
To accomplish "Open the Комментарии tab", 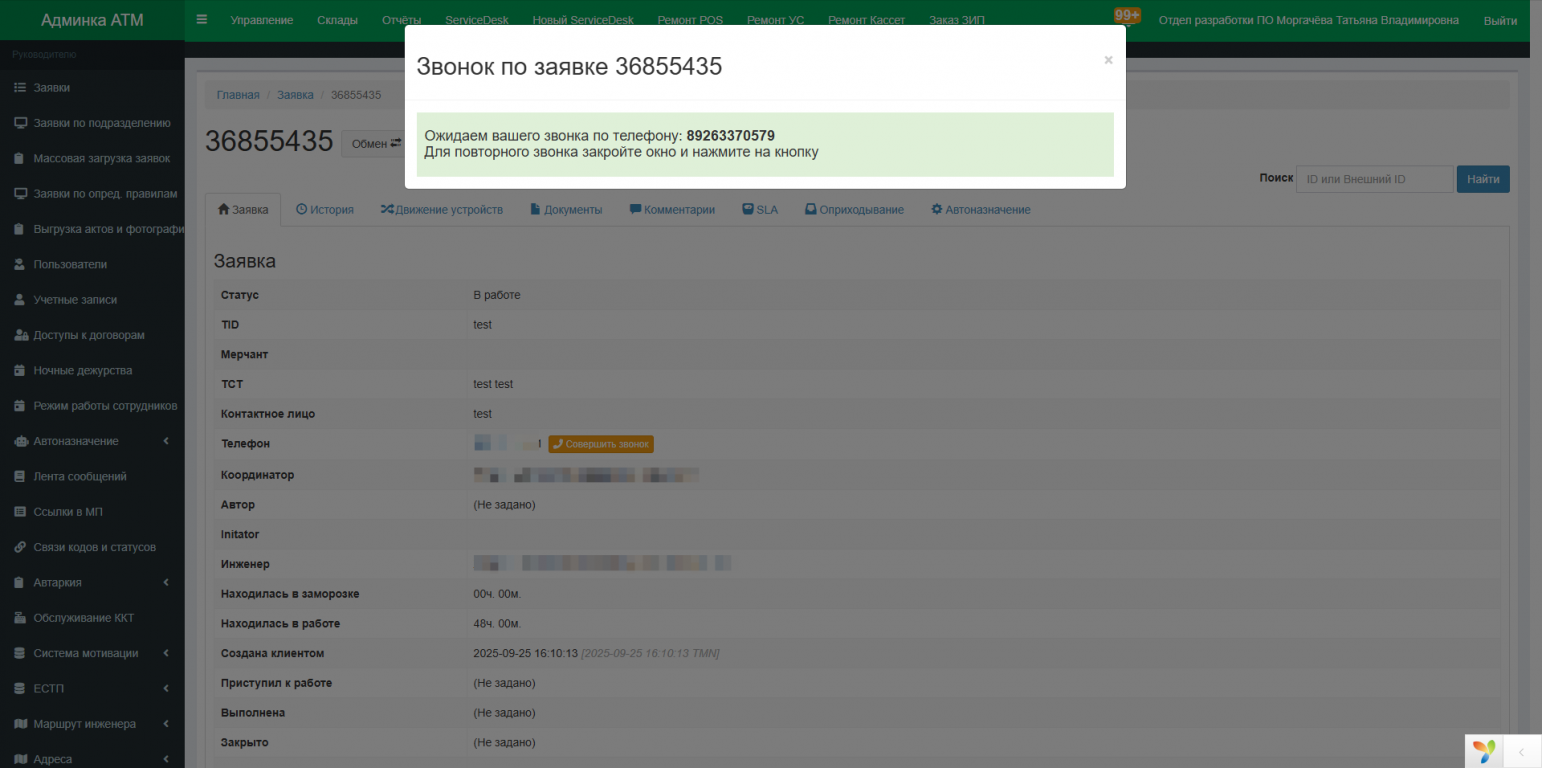I will click(x=672, y=210).
